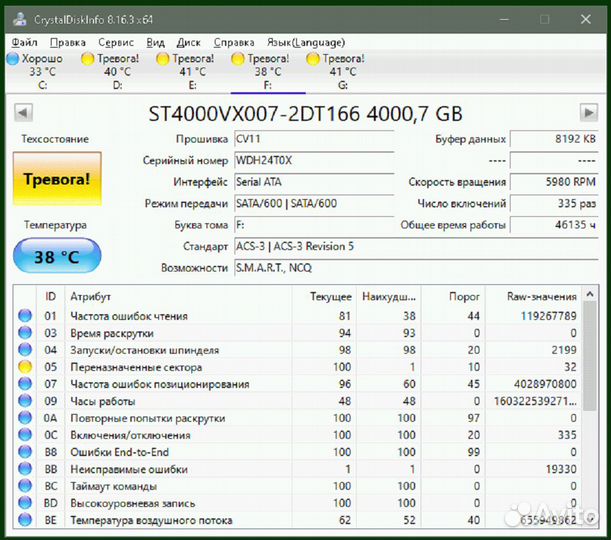
Task: Click status circle for attribute 03 row
Action: tap(25, 333)
